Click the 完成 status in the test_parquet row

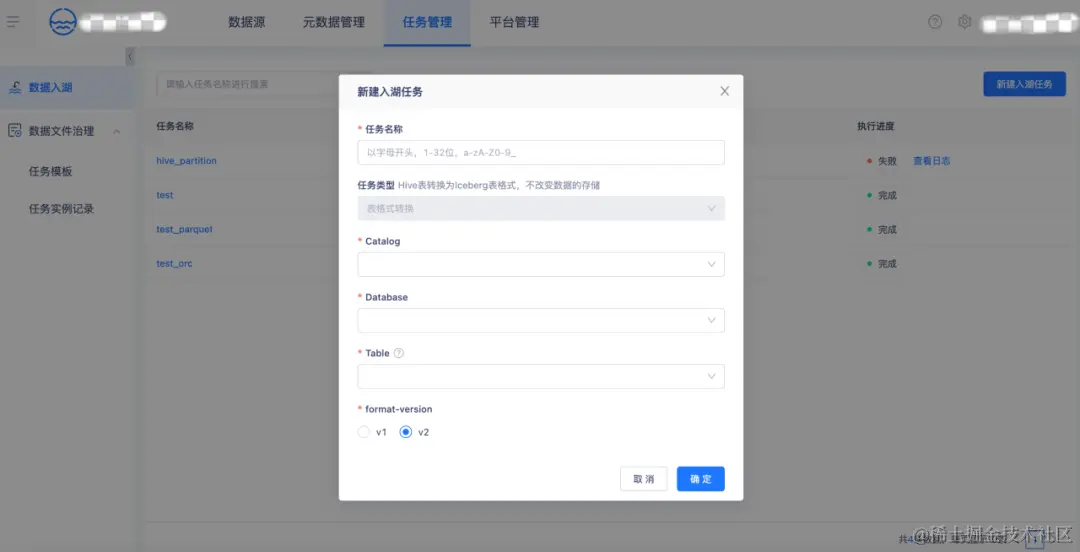coord(882,229)
